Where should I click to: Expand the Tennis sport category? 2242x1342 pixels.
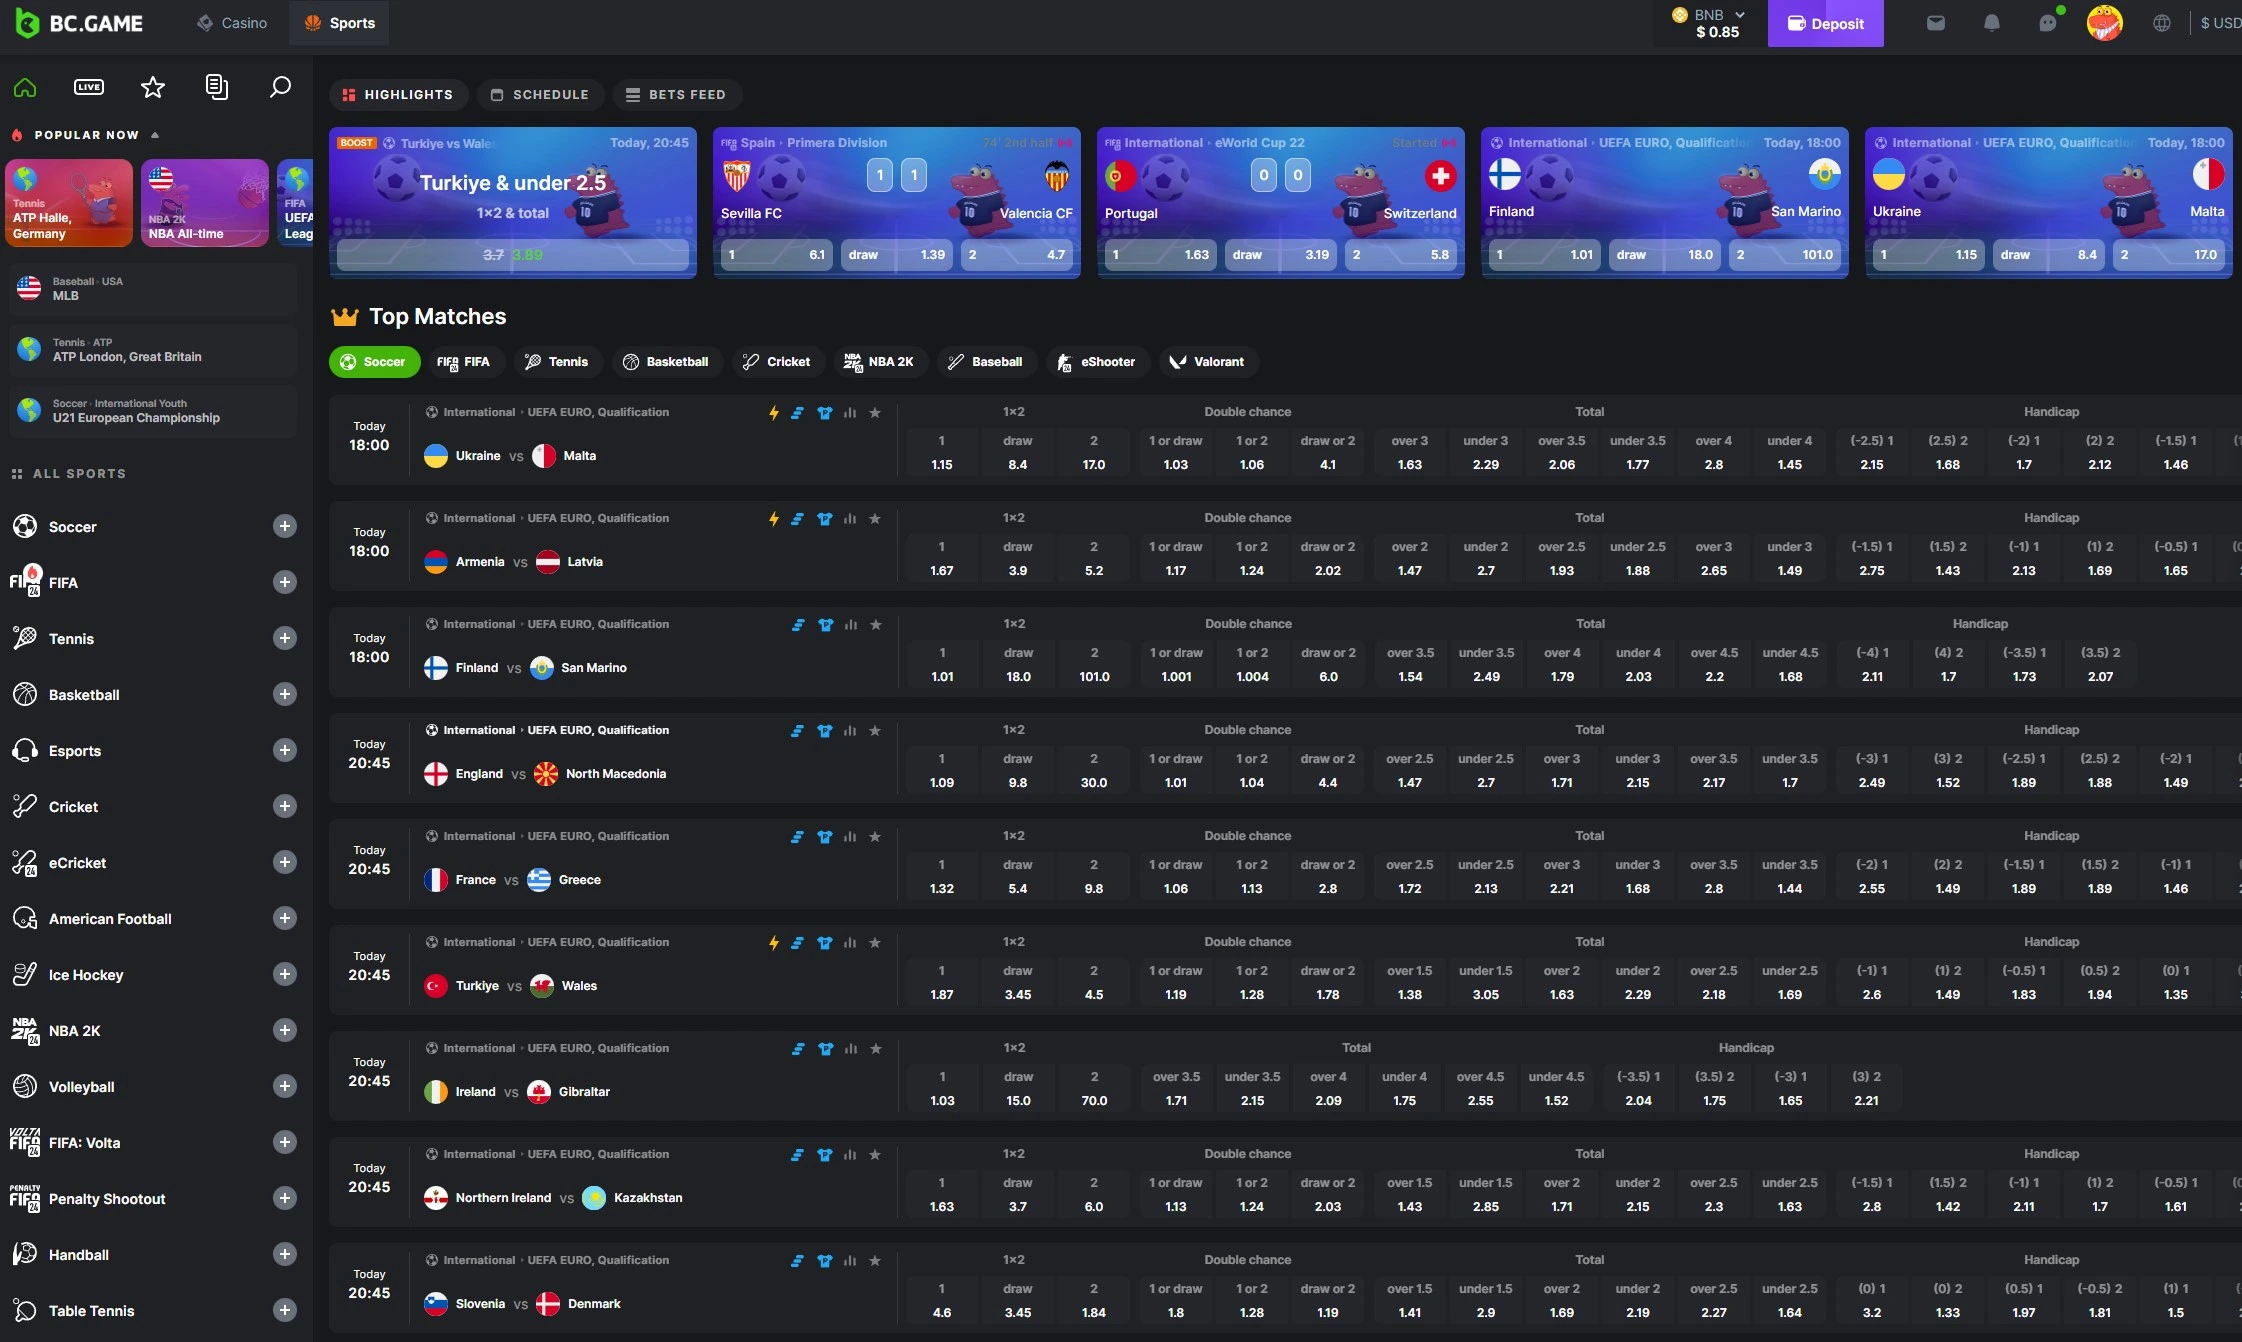285,638
